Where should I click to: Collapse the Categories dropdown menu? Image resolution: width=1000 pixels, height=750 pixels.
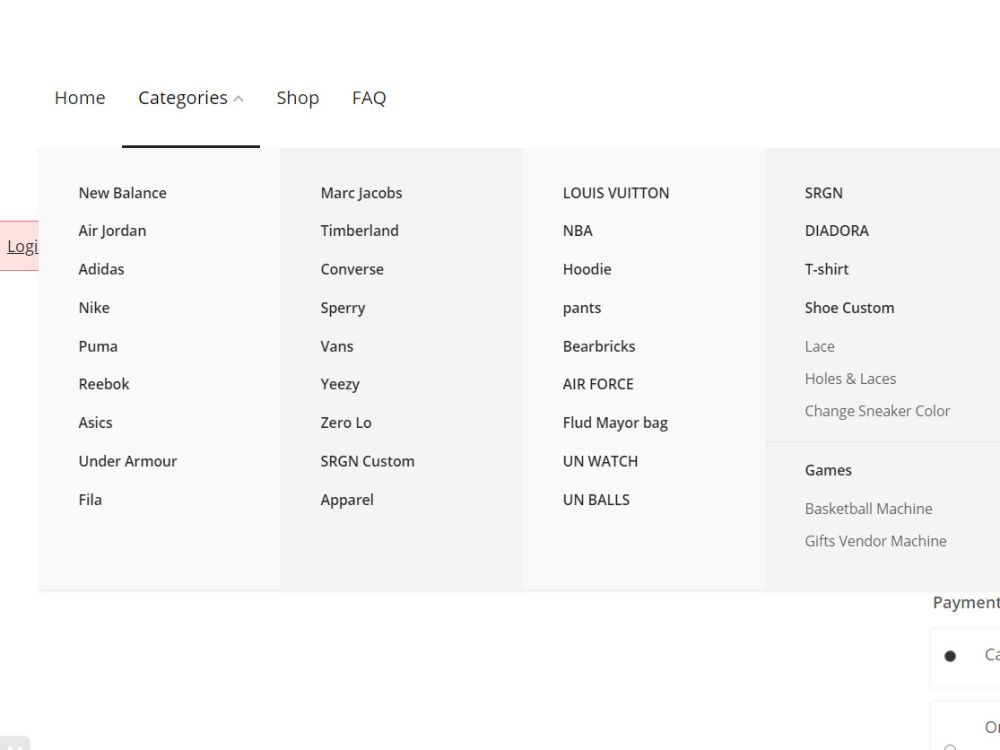pos(191,98)
